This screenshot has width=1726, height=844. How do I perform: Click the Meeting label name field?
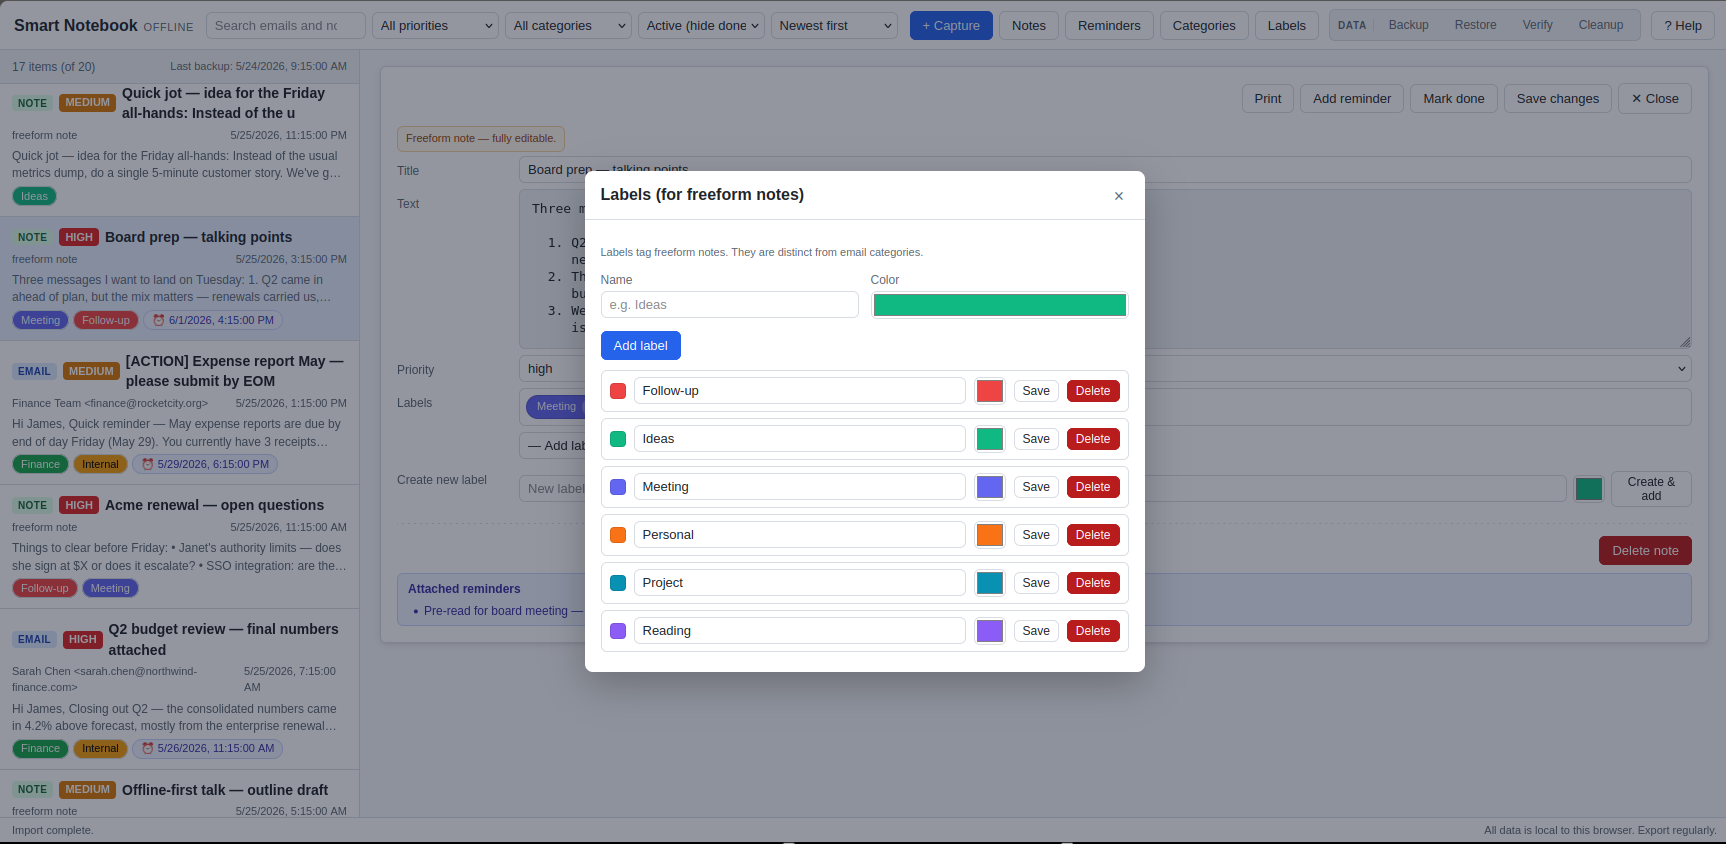(x=799, y=487)
